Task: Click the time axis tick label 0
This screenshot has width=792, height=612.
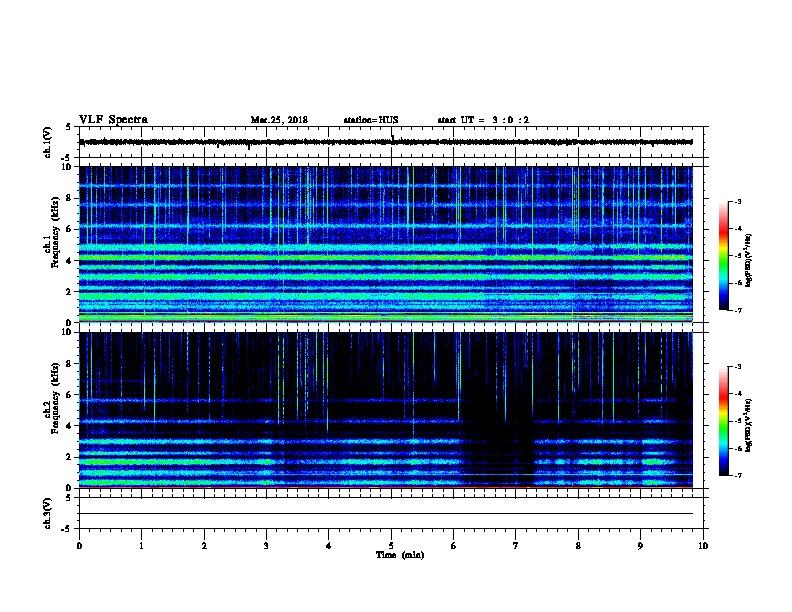Action: pyautogui.click(x=79, y=546)
